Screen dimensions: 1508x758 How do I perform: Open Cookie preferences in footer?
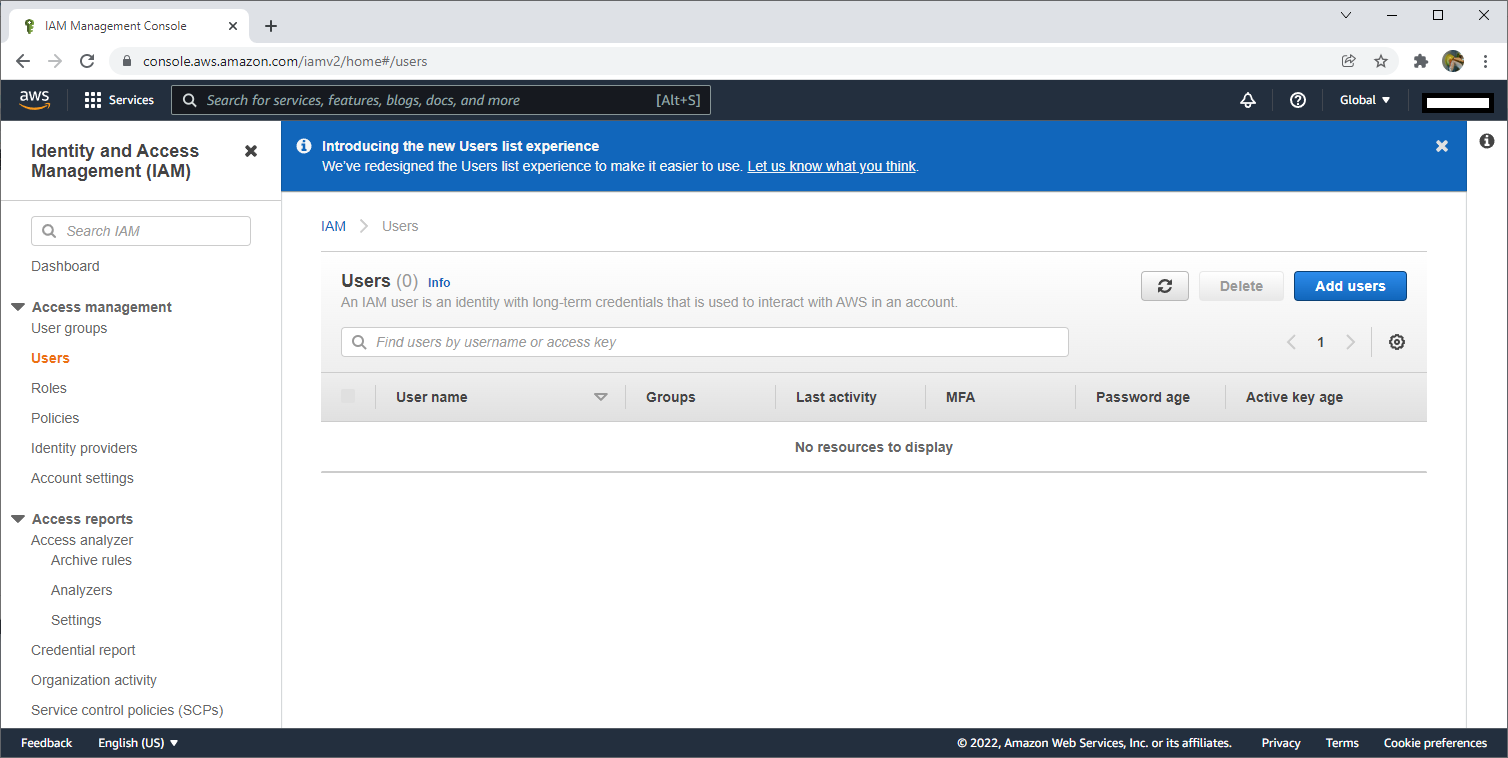tap(1435, 743)
